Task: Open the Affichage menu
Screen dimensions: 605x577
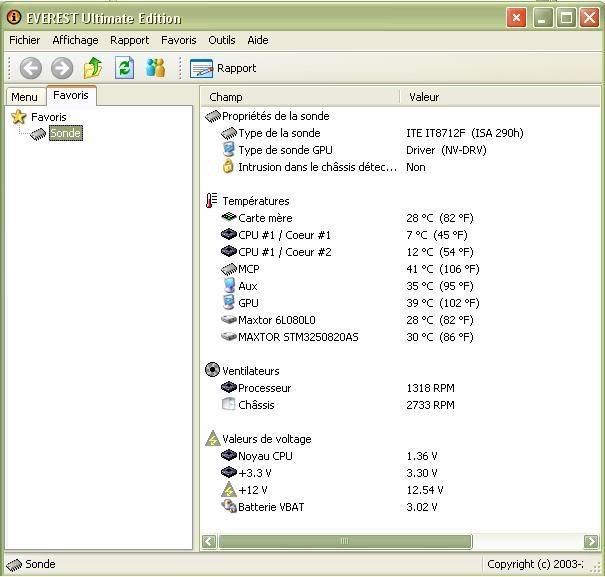Action: coord(75,40)
